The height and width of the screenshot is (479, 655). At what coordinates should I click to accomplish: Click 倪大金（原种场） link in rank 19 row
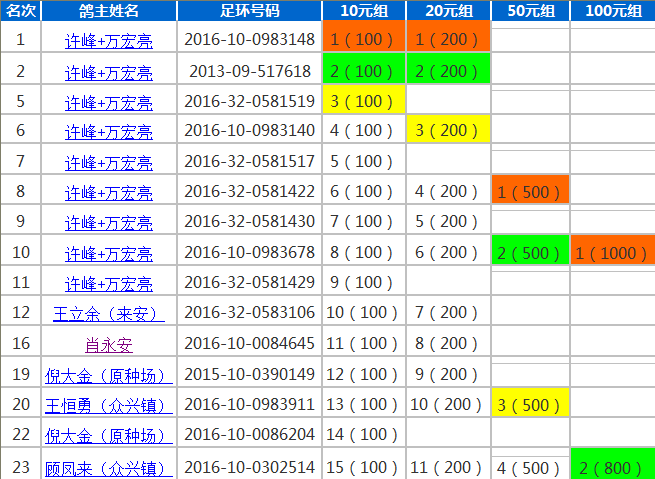pyautogui.click(x=108, y=376)
